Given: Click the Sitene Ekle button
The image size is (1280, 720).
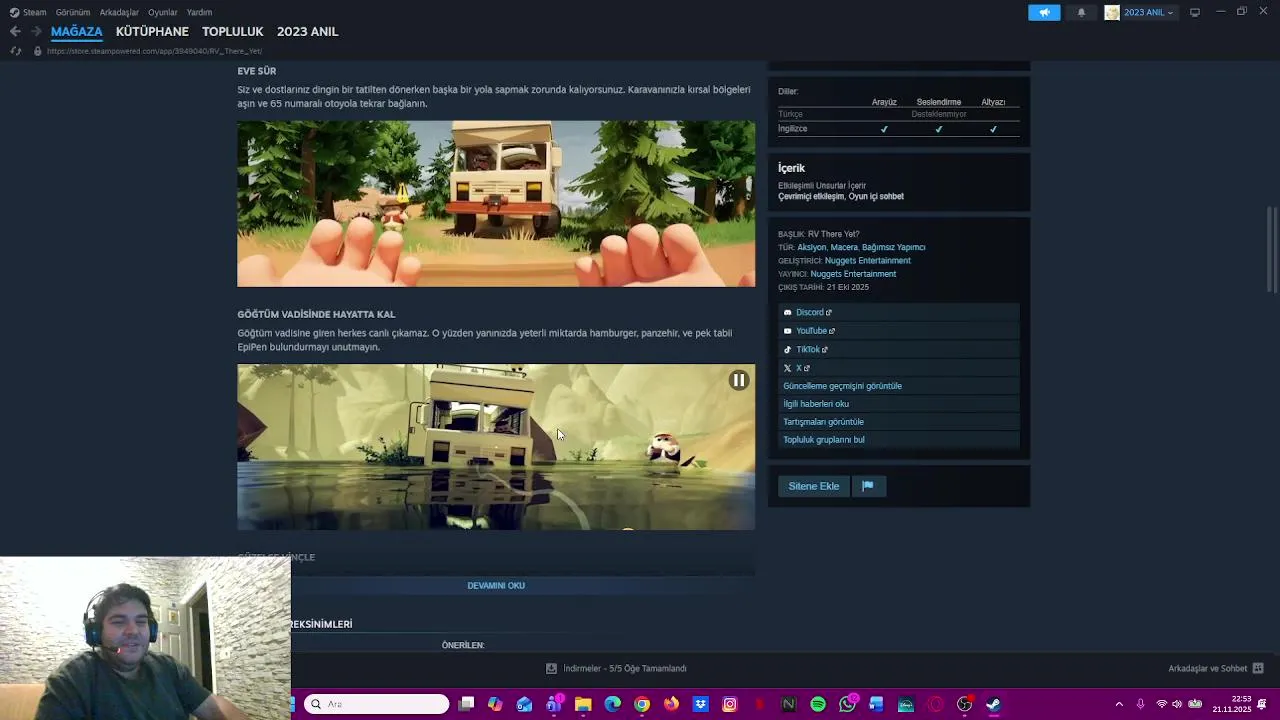Looking at the screenshot, I should point(813,486).
